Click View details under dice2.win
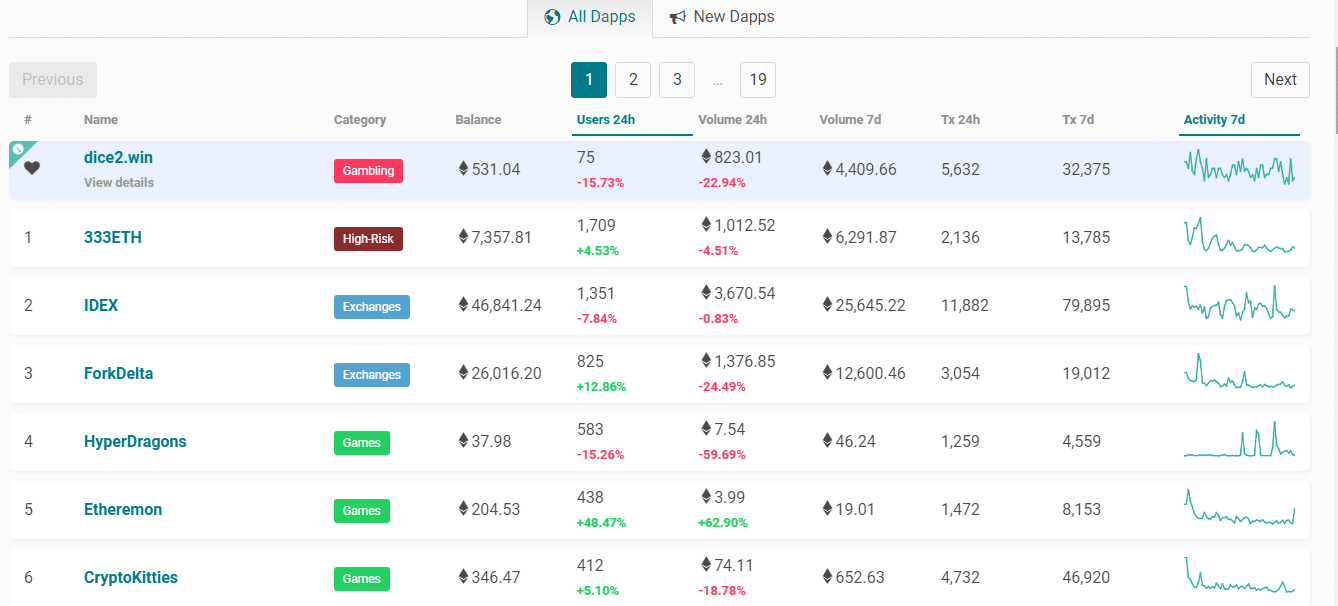 [119, 183]
